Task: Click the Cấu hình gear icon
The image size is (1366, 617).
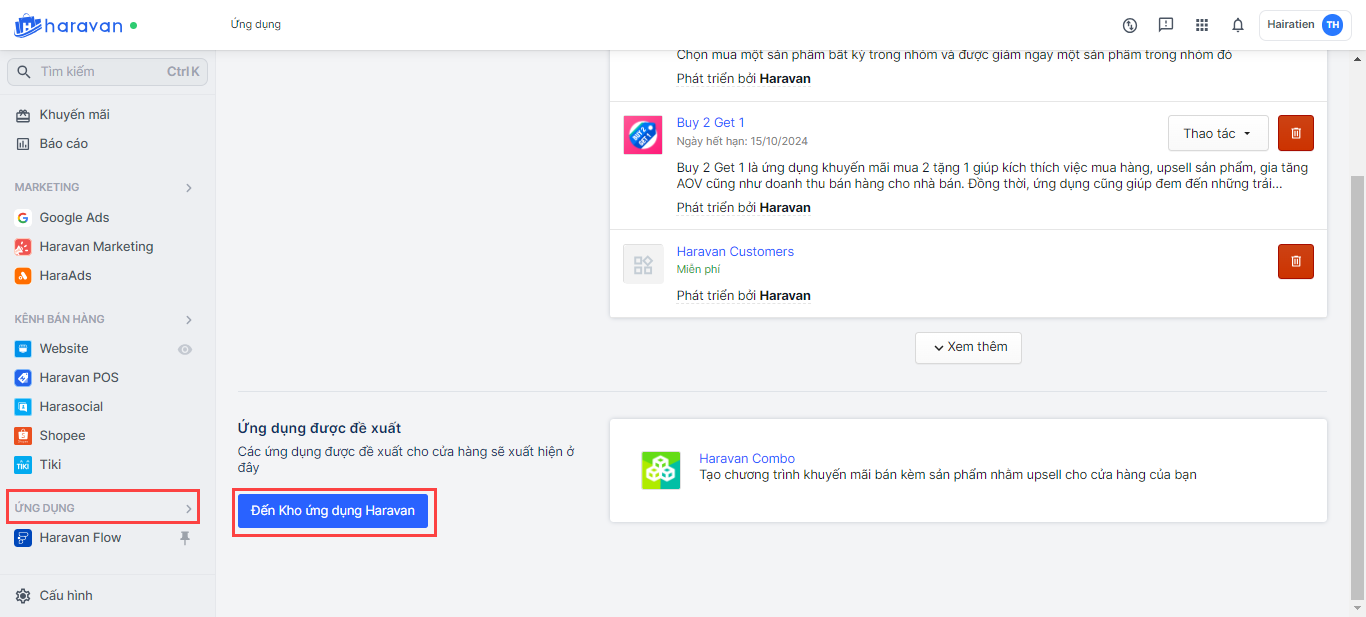Action: pyautogui.click(x=23, y=596)
